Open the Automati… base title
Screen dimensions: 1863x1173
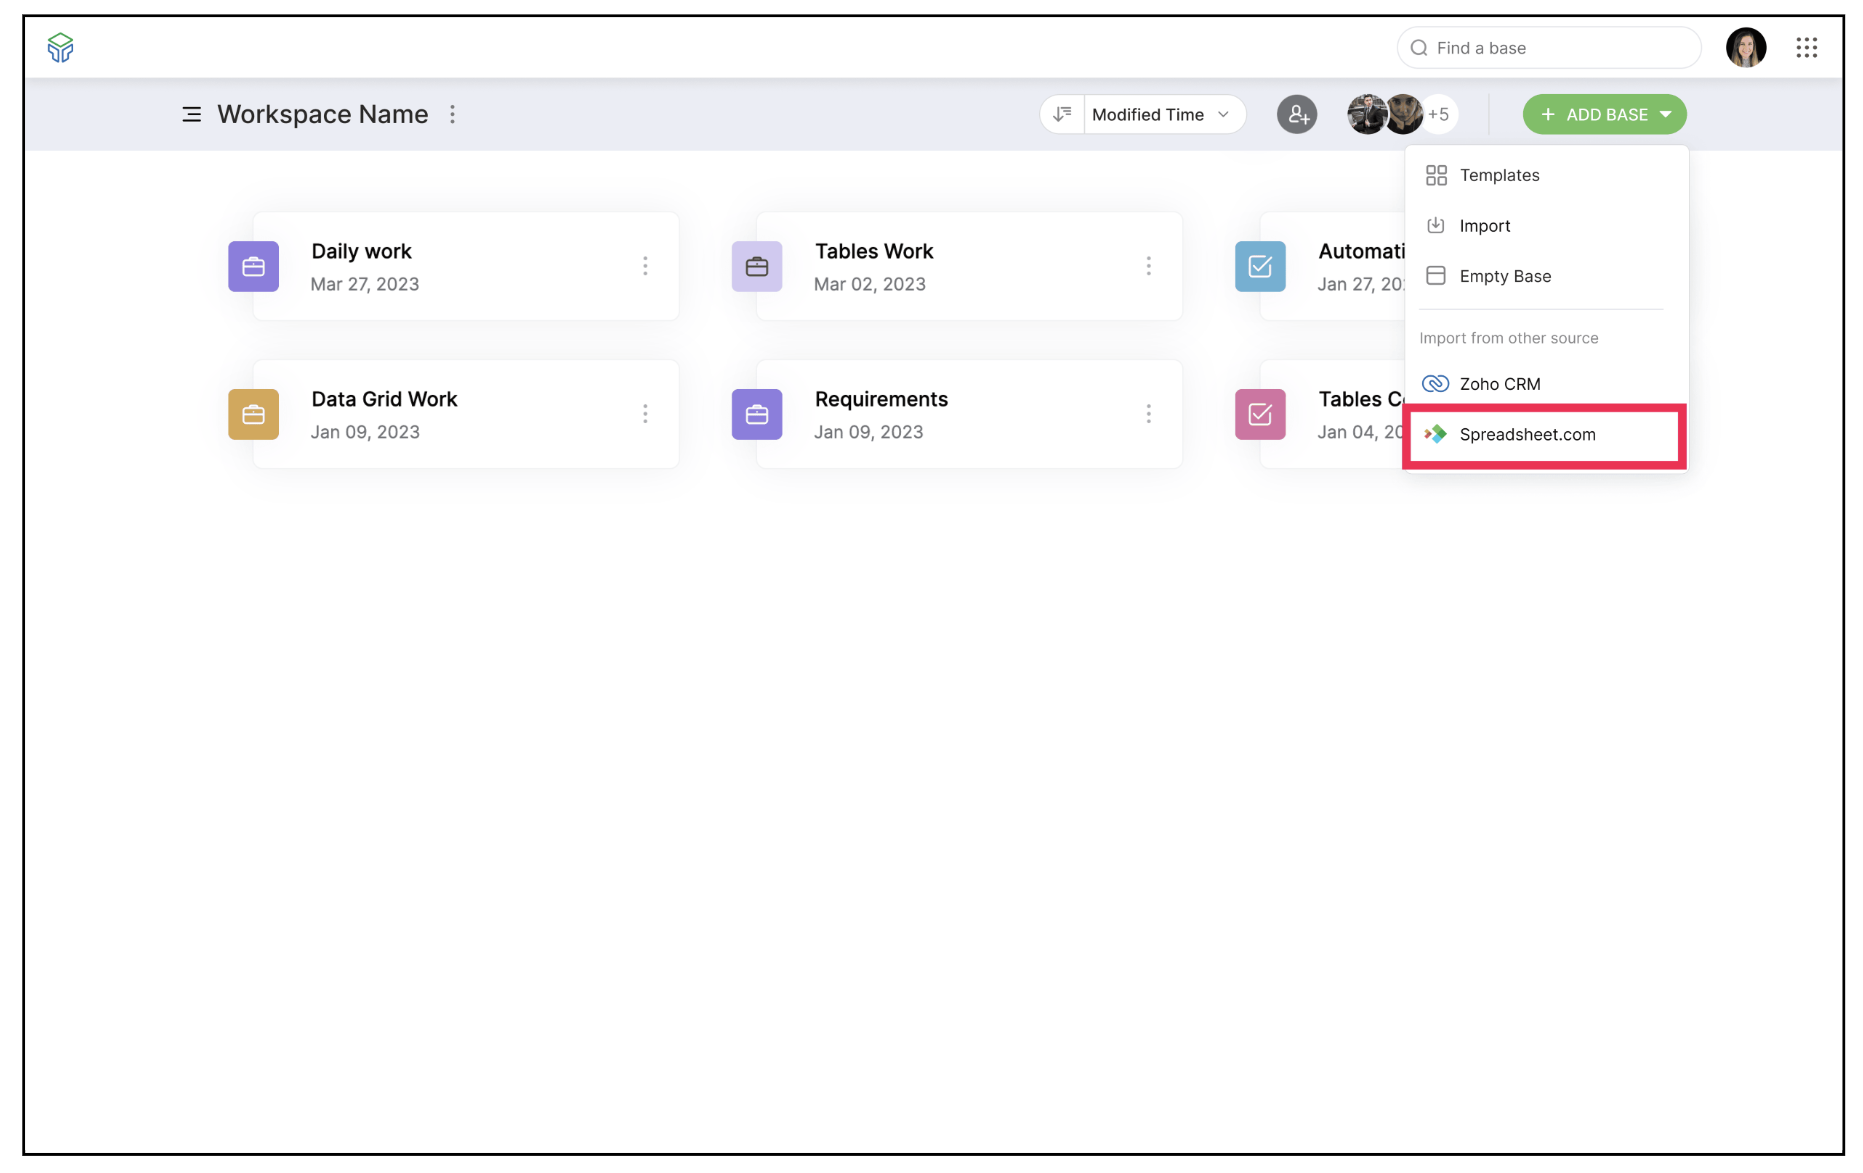(x=1362, y=251)
